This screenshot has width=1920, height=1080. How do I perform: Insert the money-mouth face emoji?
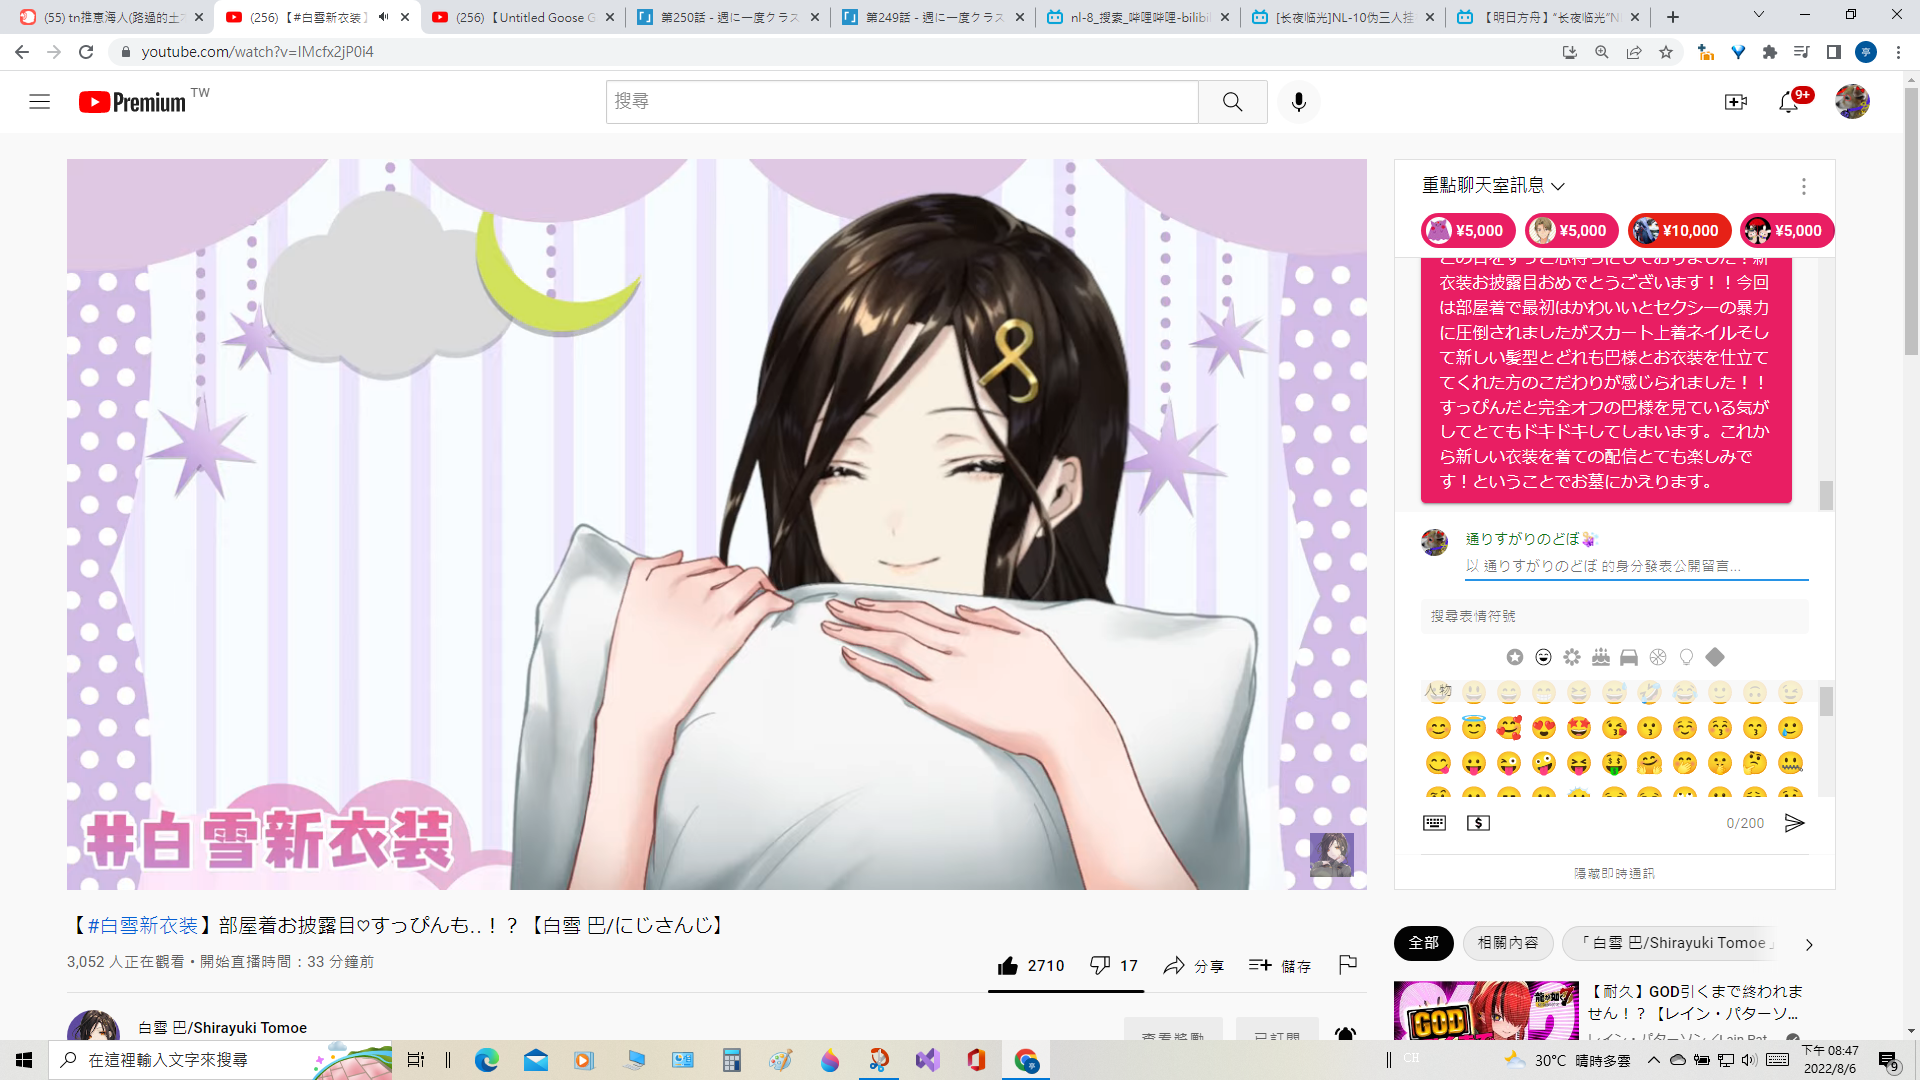(x=1614, y=764)
